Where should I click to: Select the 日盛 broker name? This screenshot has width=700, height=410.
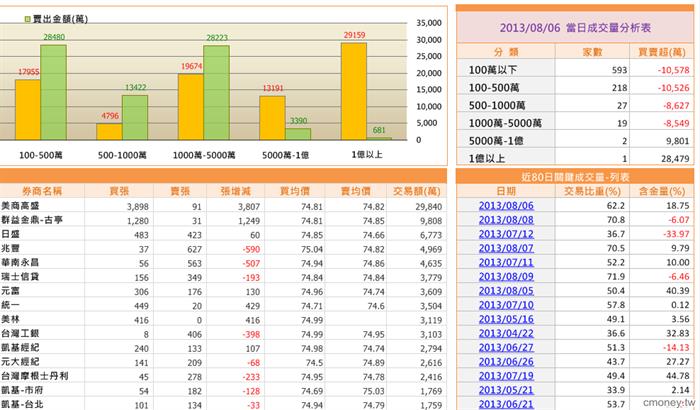coord(10,234)
